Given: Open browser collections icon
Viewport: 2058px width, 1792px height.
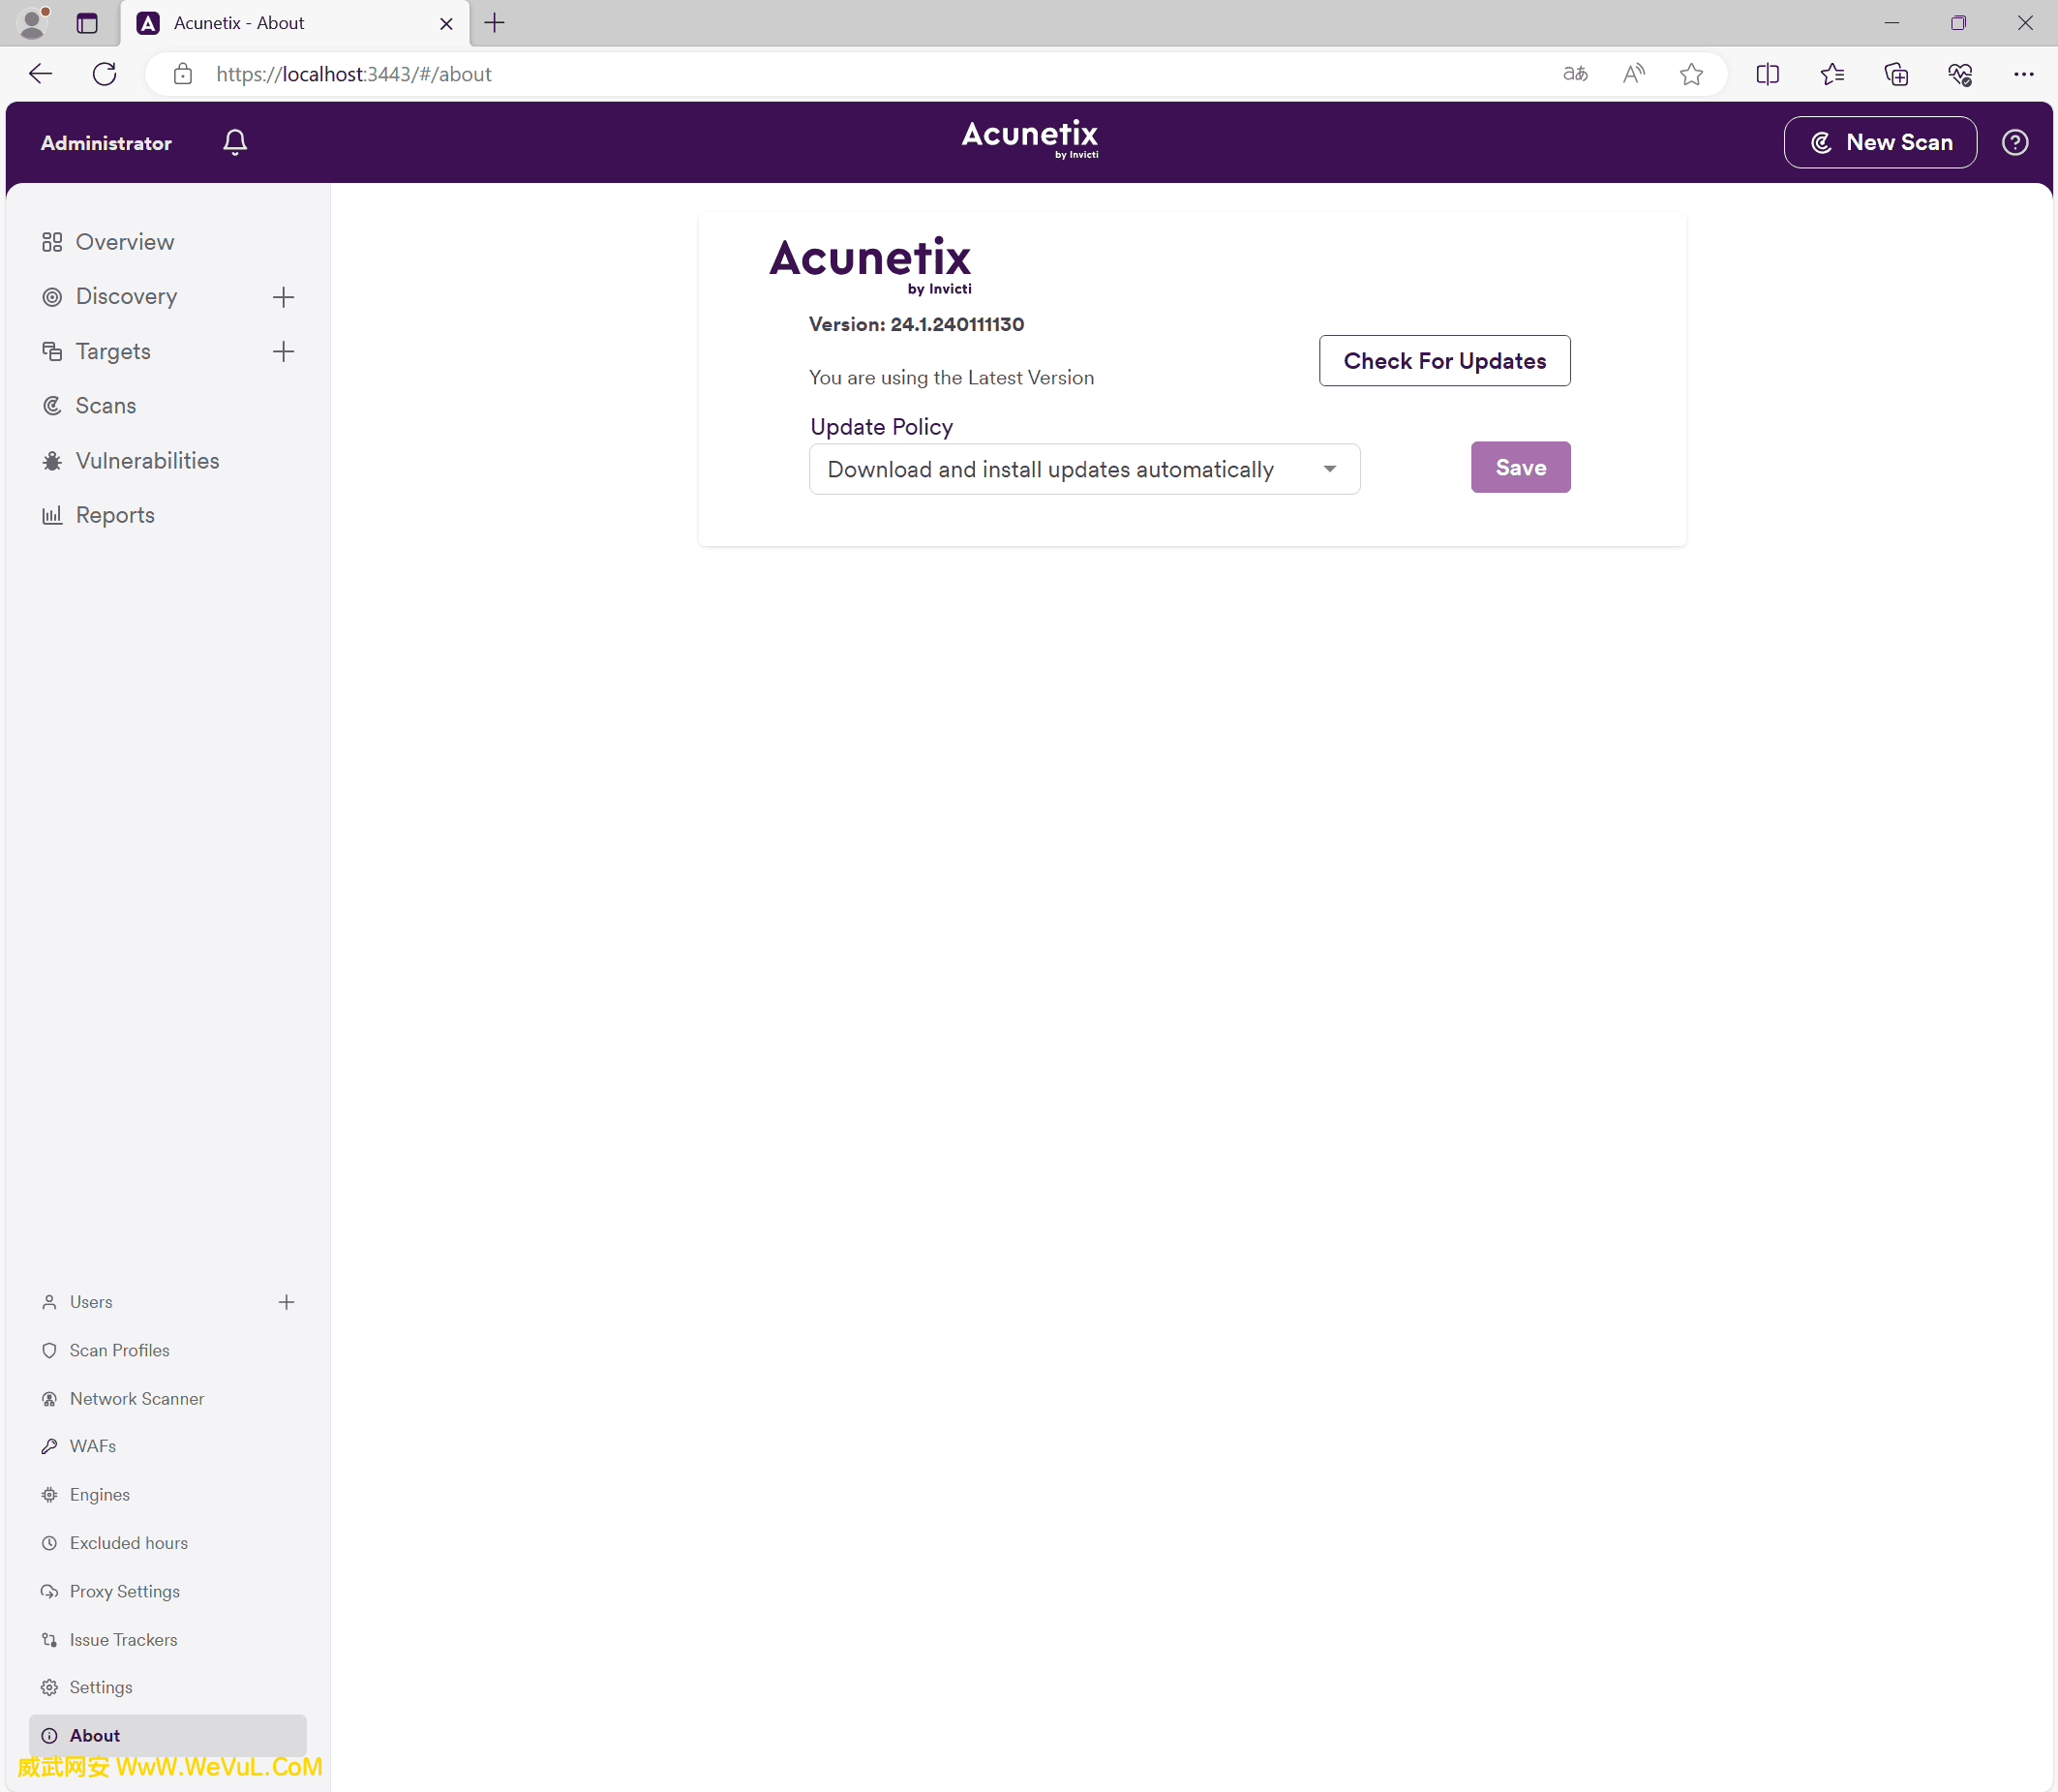Looking at the screenshot, I should (x=1895, y=74).
